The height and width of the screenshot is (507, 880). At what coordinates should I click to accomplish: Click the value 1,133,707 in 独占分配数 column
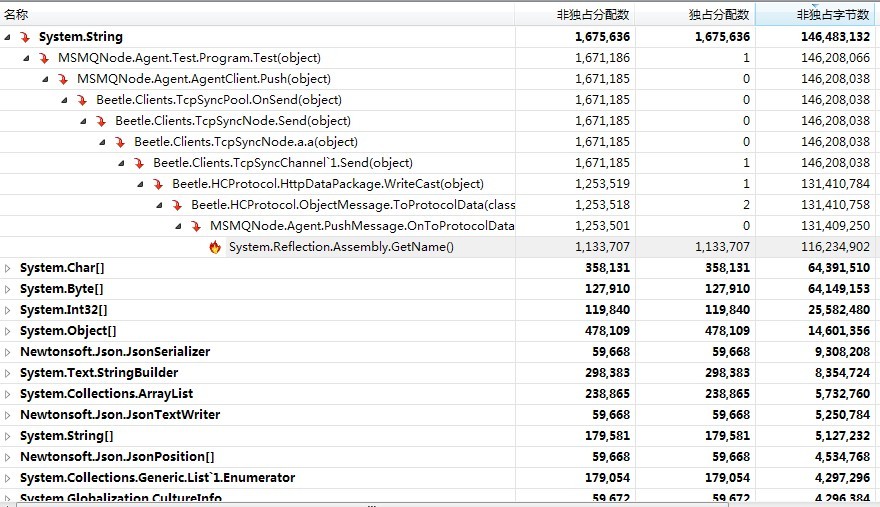[722, 247]
